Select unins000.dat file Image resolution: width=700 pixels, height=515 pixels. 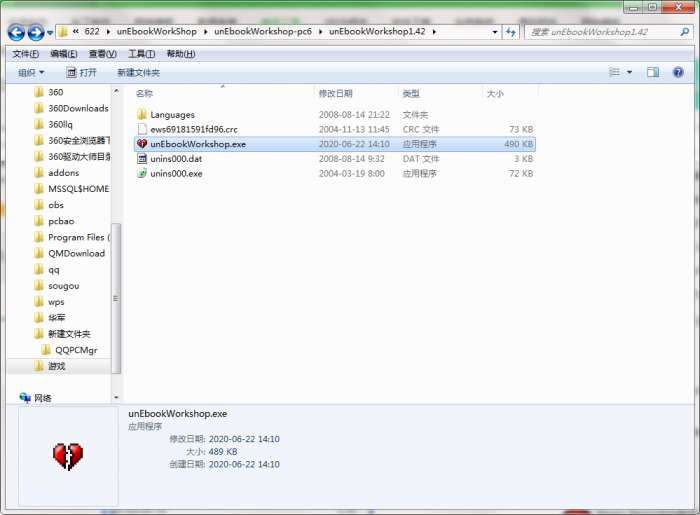click(176, 159)
